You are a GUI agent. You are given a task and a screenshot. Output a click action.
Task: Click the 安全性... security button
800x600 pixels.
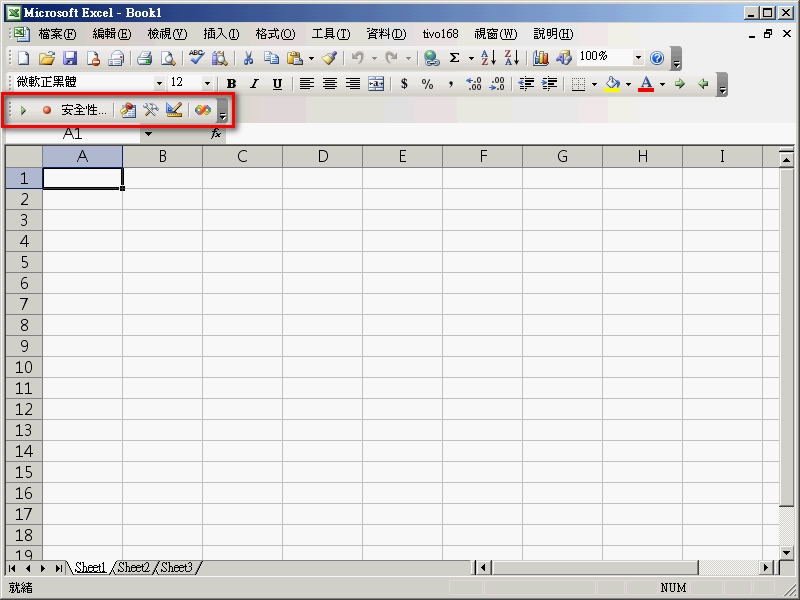pos(84,110)
